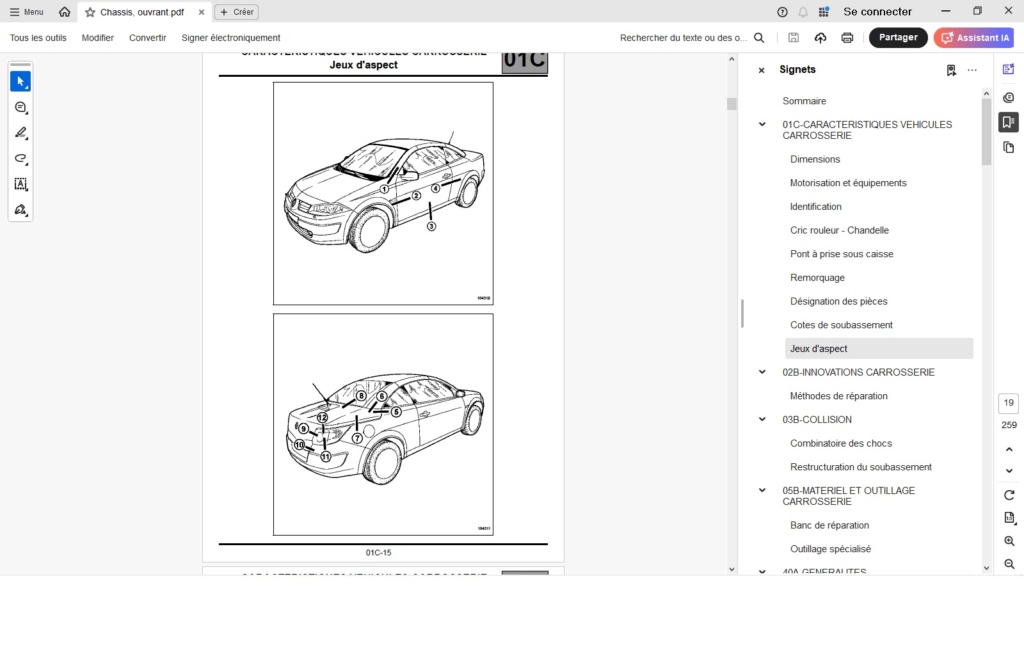
Task: Open the Identification bookmark
Action: pos(816,206)
